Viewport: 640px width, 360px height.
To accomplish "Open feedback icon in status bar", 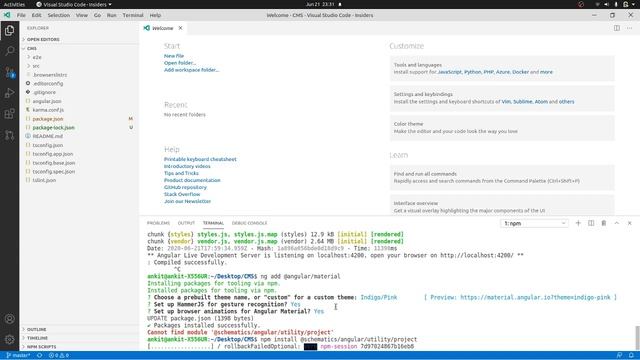I will click(x=619, y=356).
